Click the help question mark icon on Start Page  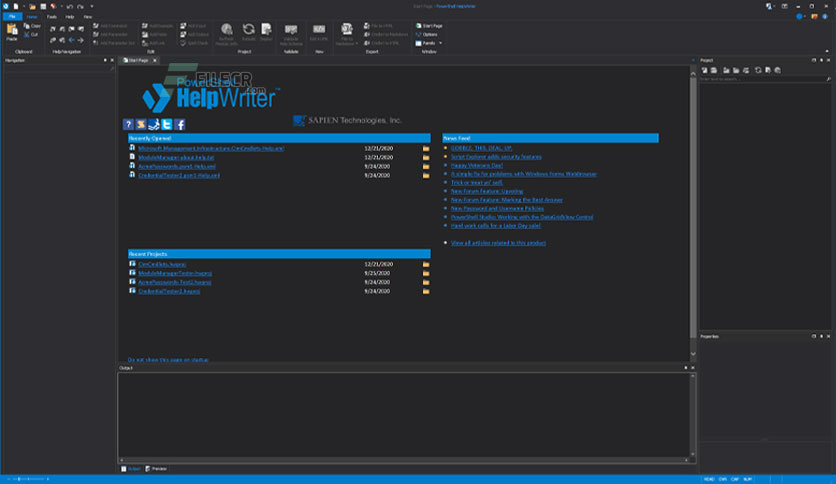[128, 124]
